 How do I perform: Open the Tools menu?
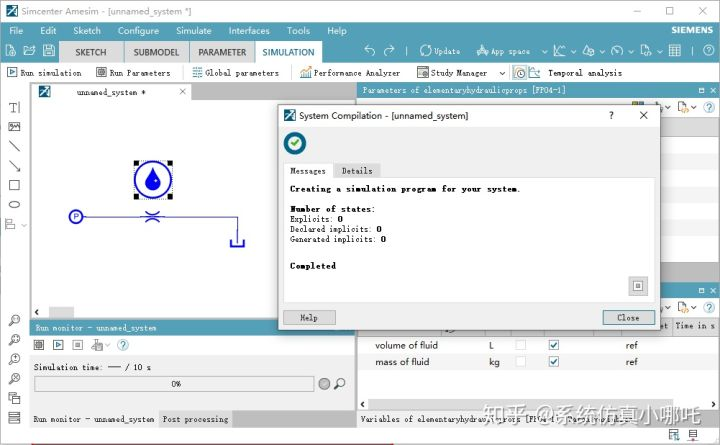point(298,31)
